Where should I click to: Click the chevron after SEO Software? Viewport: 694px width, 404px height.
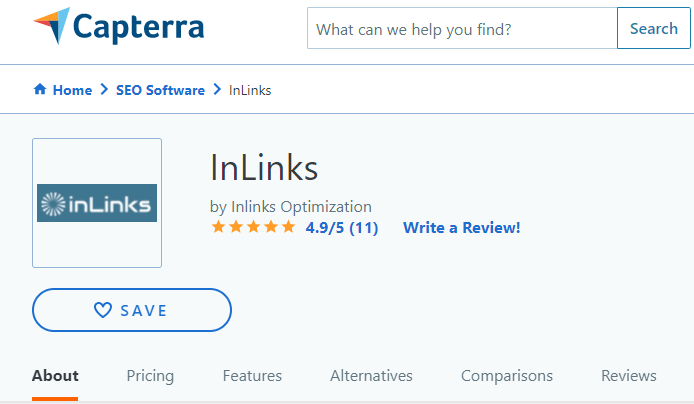click(217, 89)
